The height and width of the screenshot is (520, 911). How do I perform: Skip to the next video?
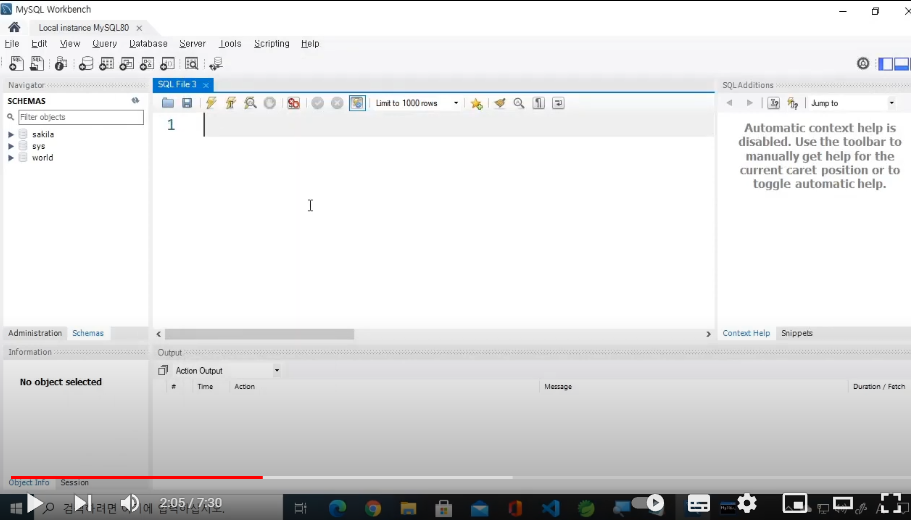tap(83, 503)
